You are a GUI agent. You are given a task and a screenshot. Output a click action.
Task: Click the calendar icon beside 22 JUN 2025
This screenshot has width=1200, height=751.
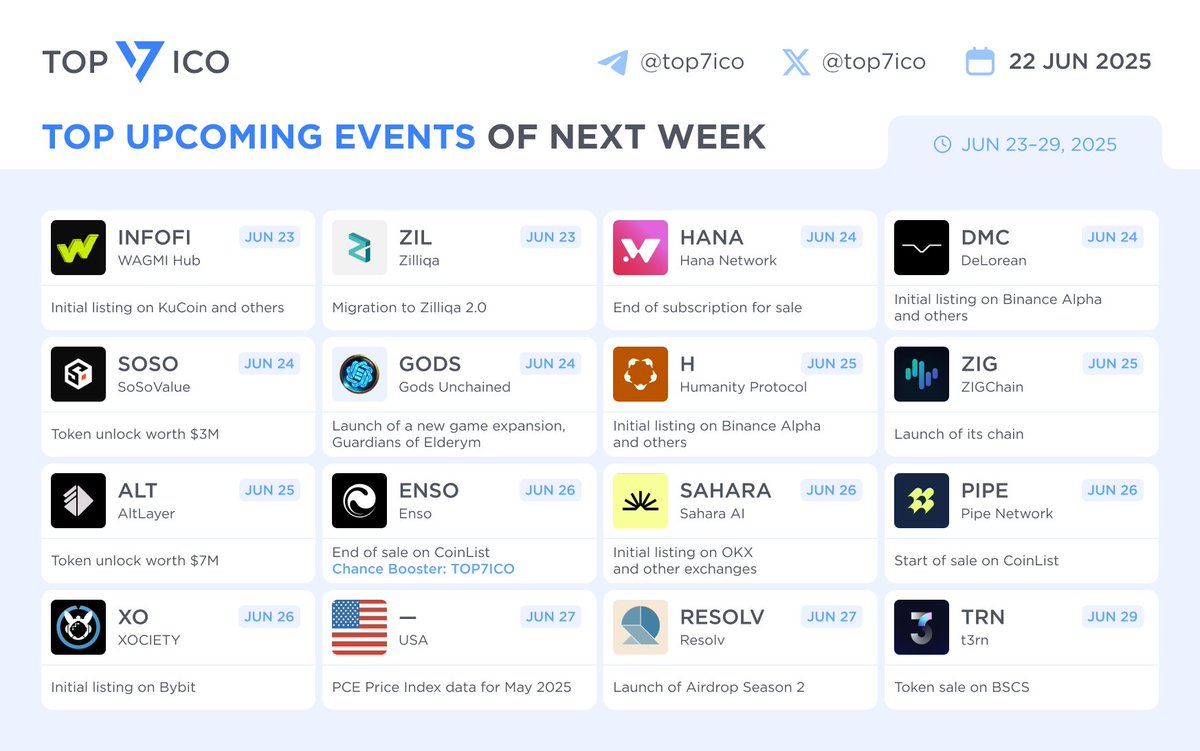coord(980,62)
